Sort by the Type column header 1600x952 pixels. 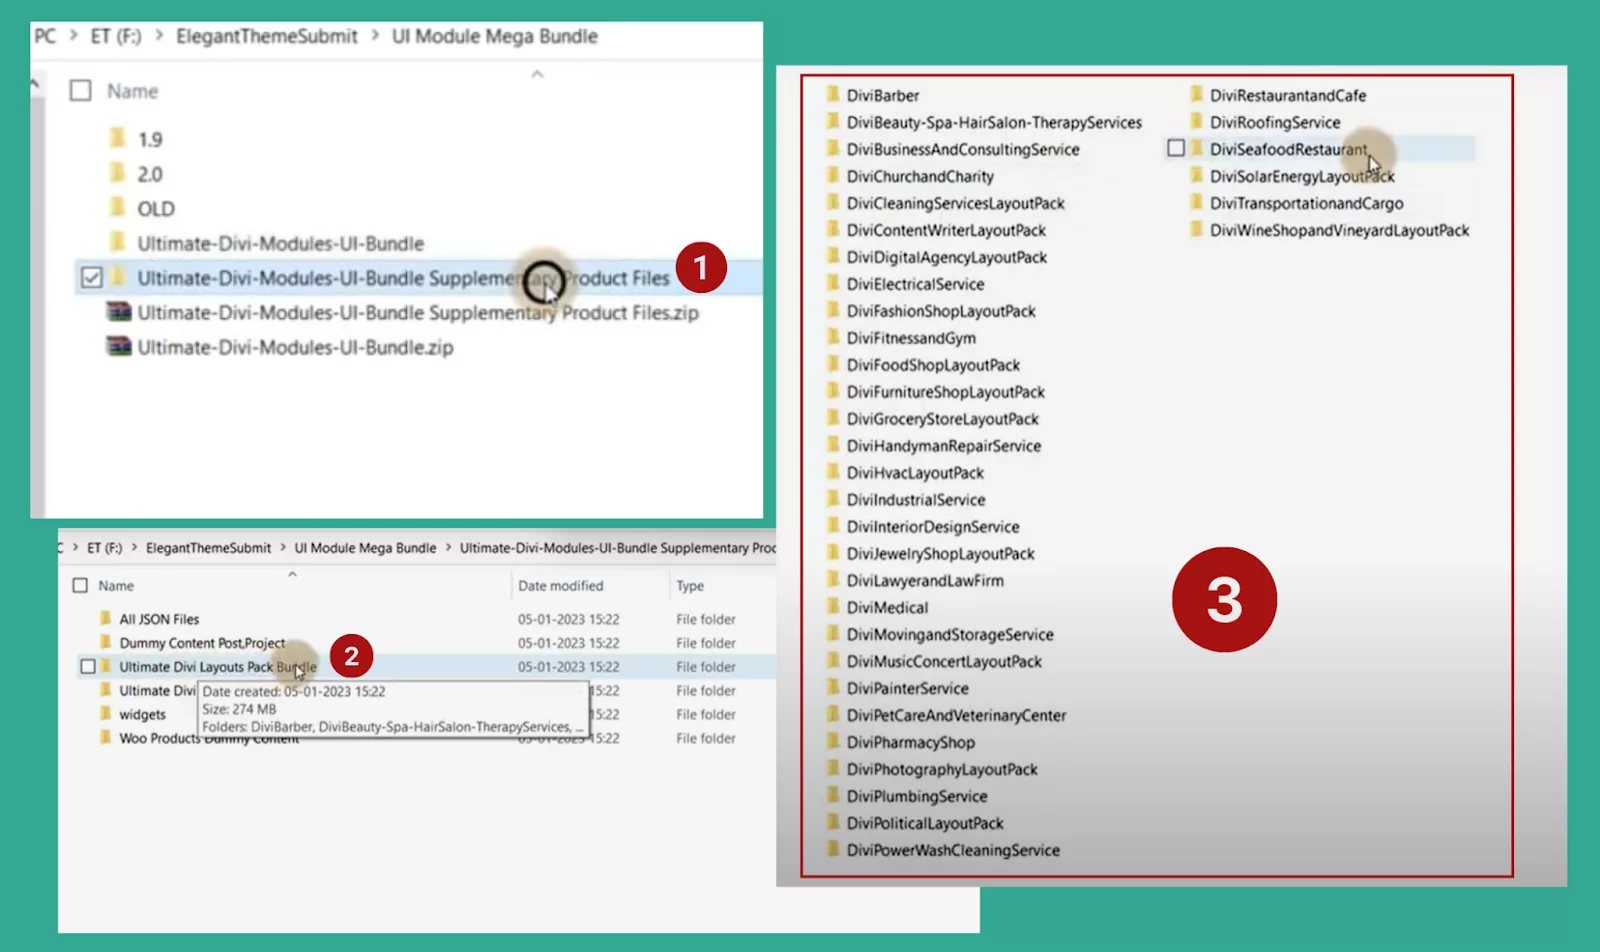point(690,586)
